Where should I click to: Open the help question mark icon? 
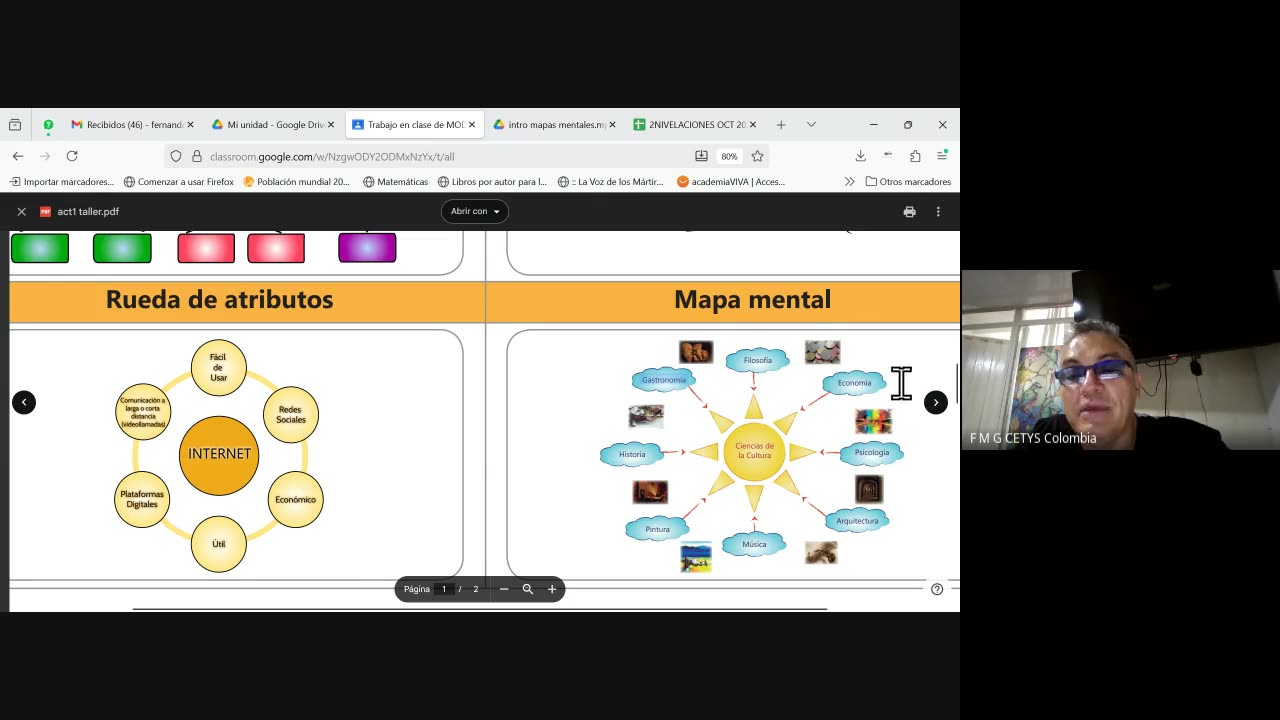pos(937,589)
